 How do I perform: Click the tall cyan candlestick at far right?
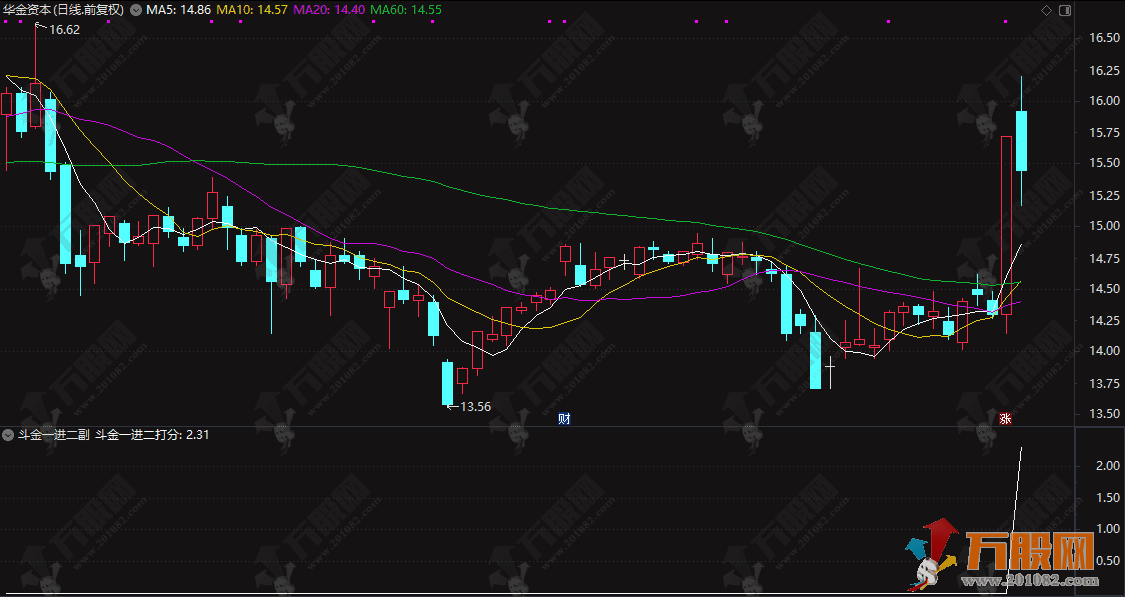coord(1021,141)
